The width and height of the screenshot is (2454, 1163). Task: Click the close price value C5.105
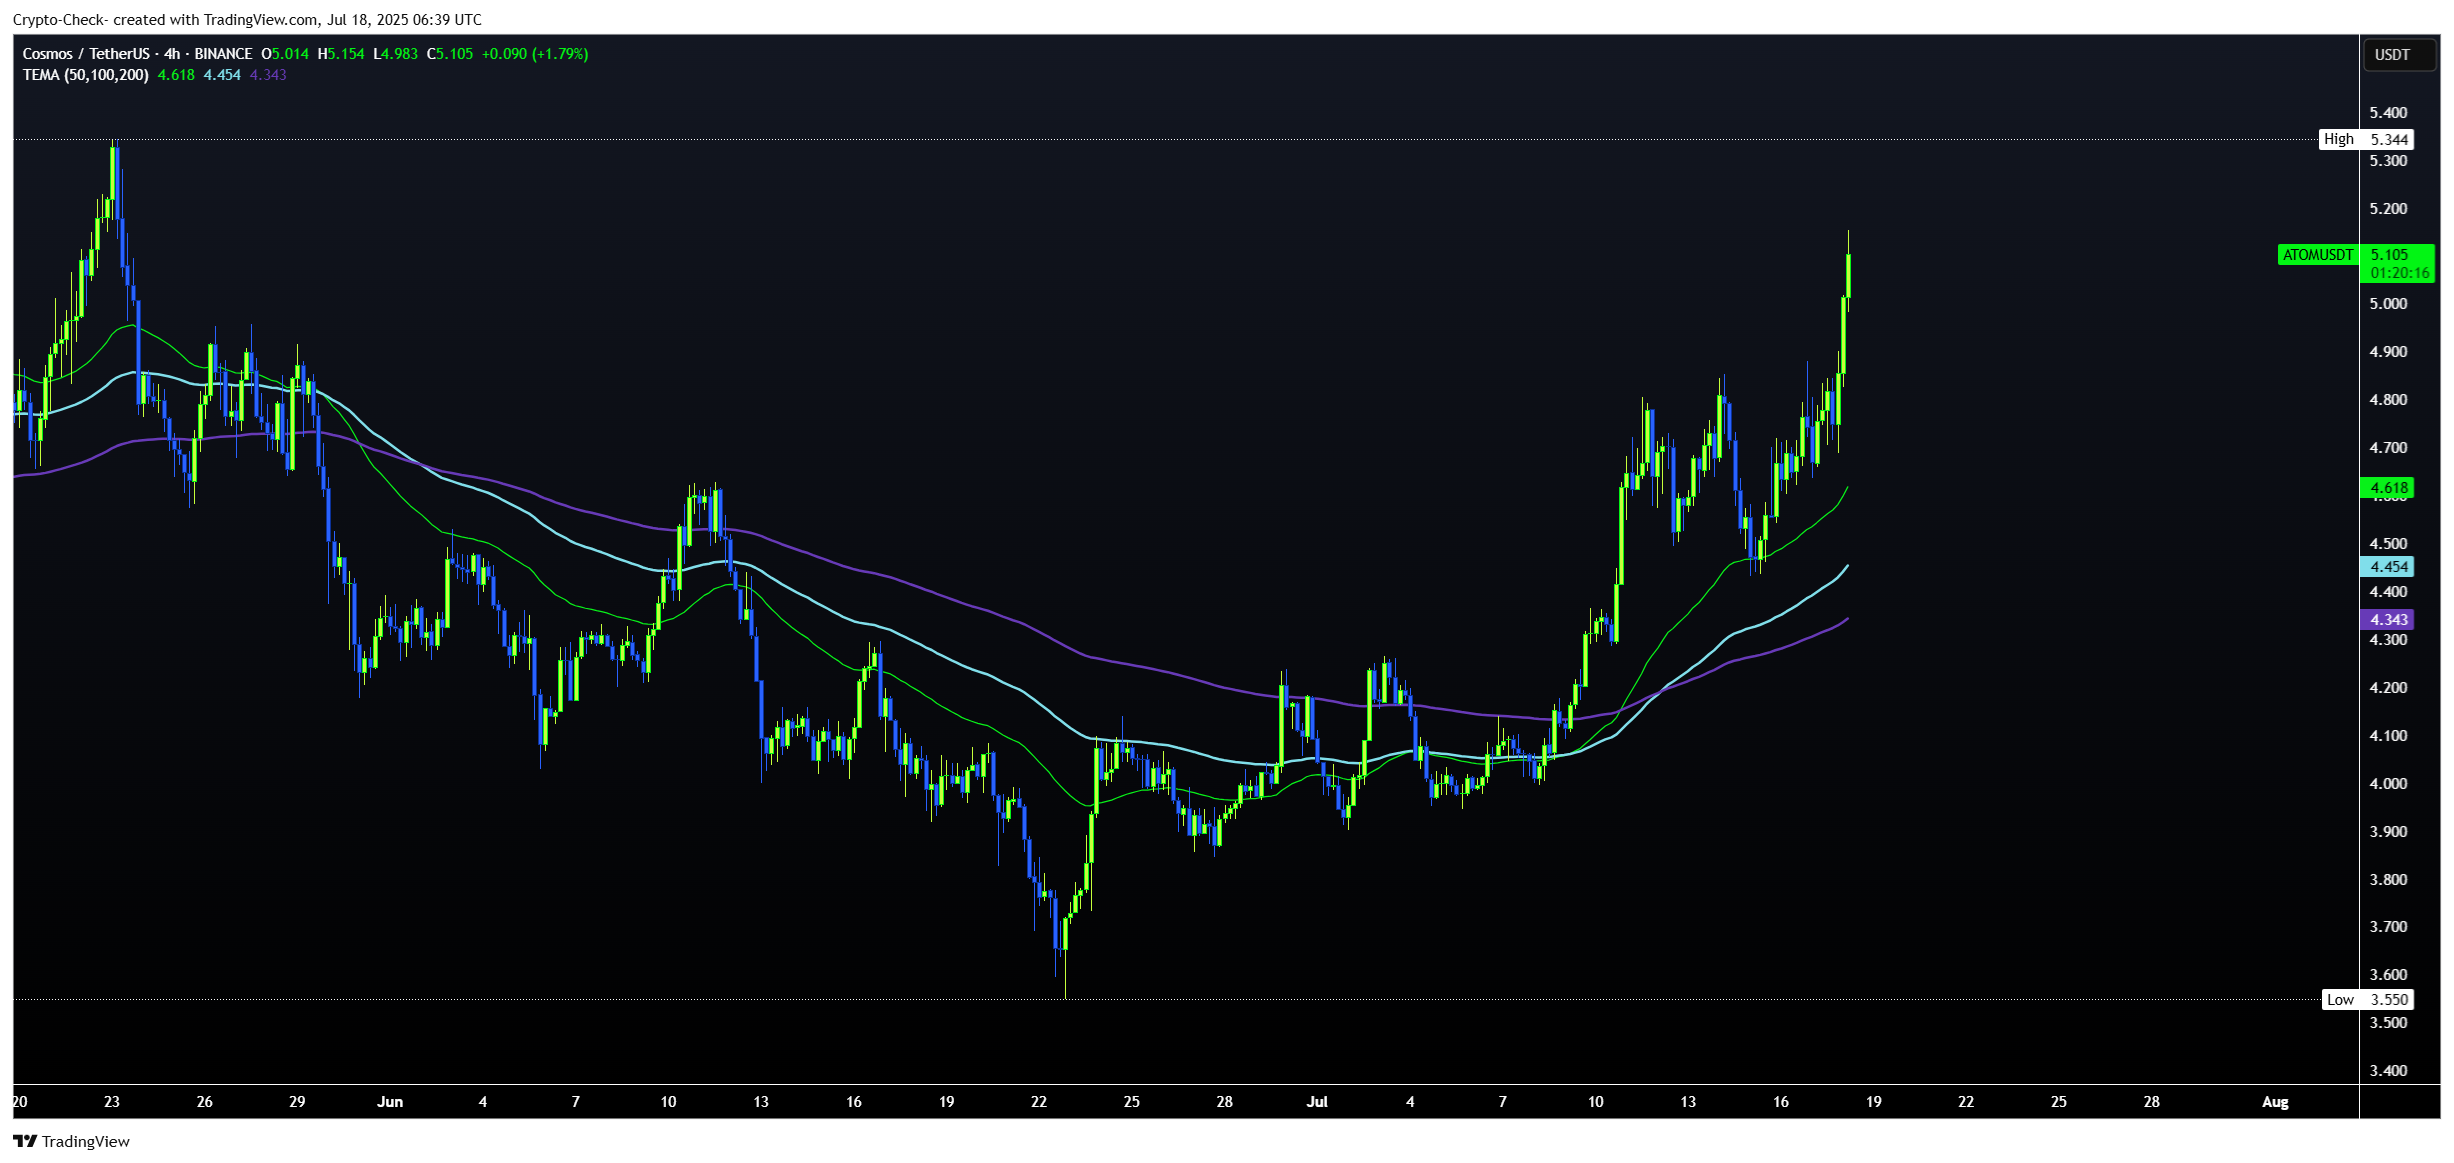(450, 54)
